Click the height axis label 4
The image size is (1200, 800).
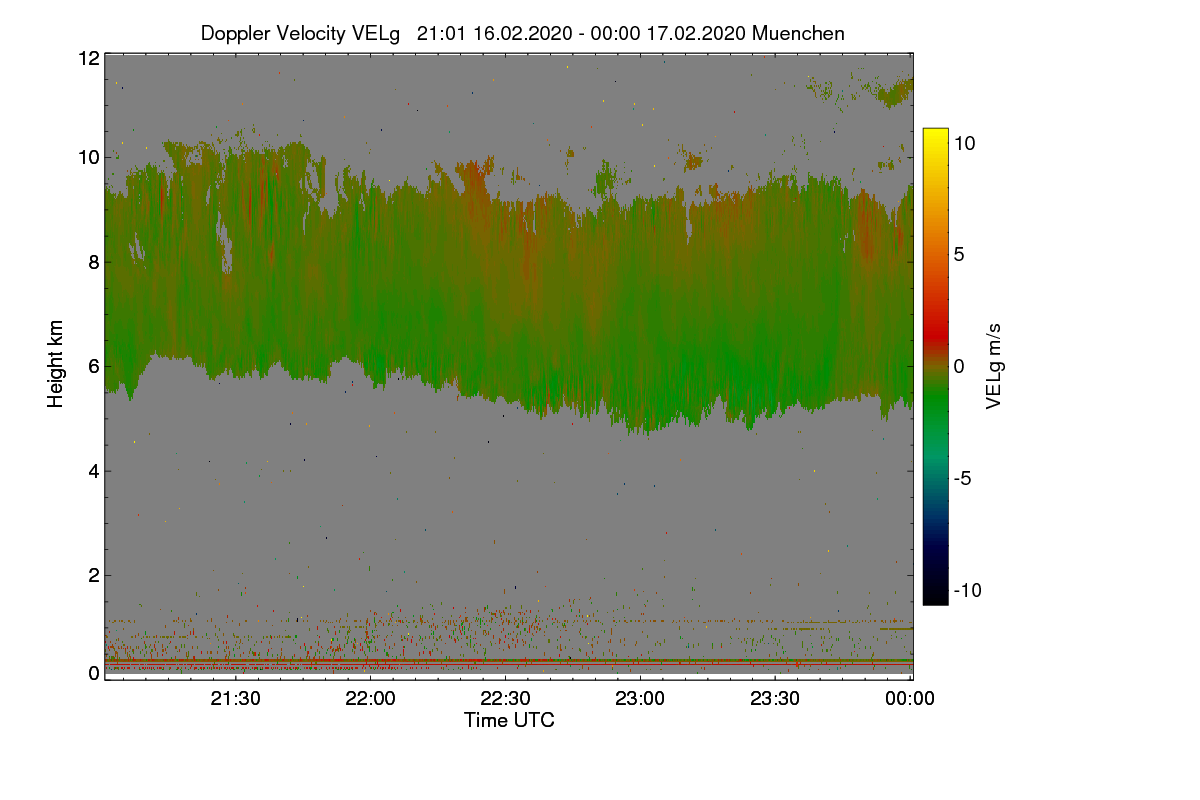93,471
